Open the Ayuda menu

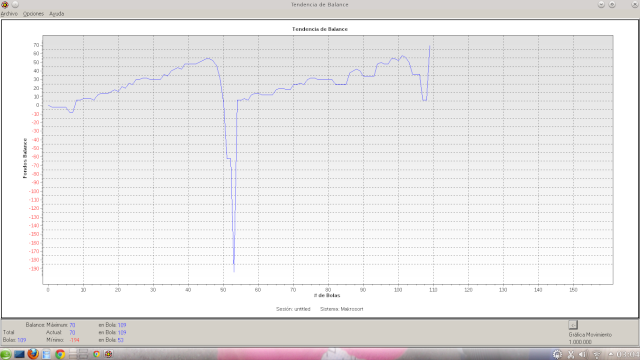[x=57, y=13]
